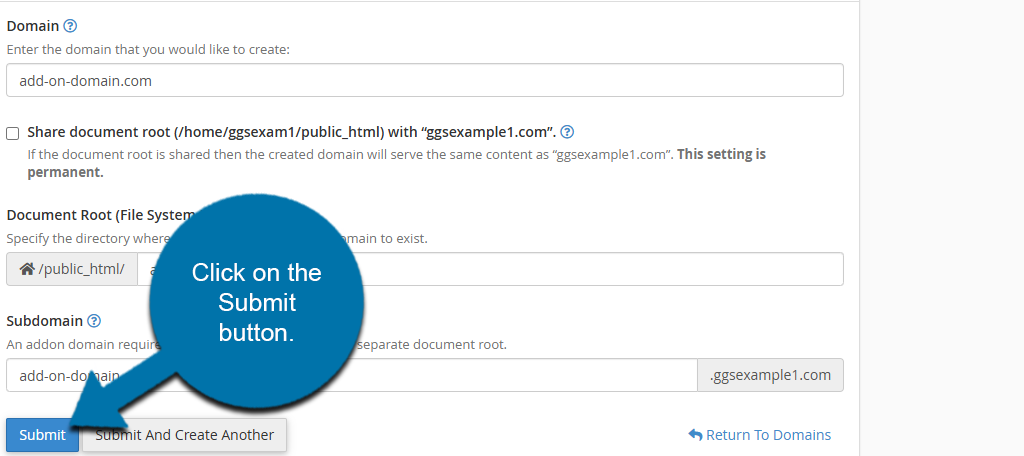Click the bold Domain field label
This screenshot has width=1024, height=456.
[32, 26]
